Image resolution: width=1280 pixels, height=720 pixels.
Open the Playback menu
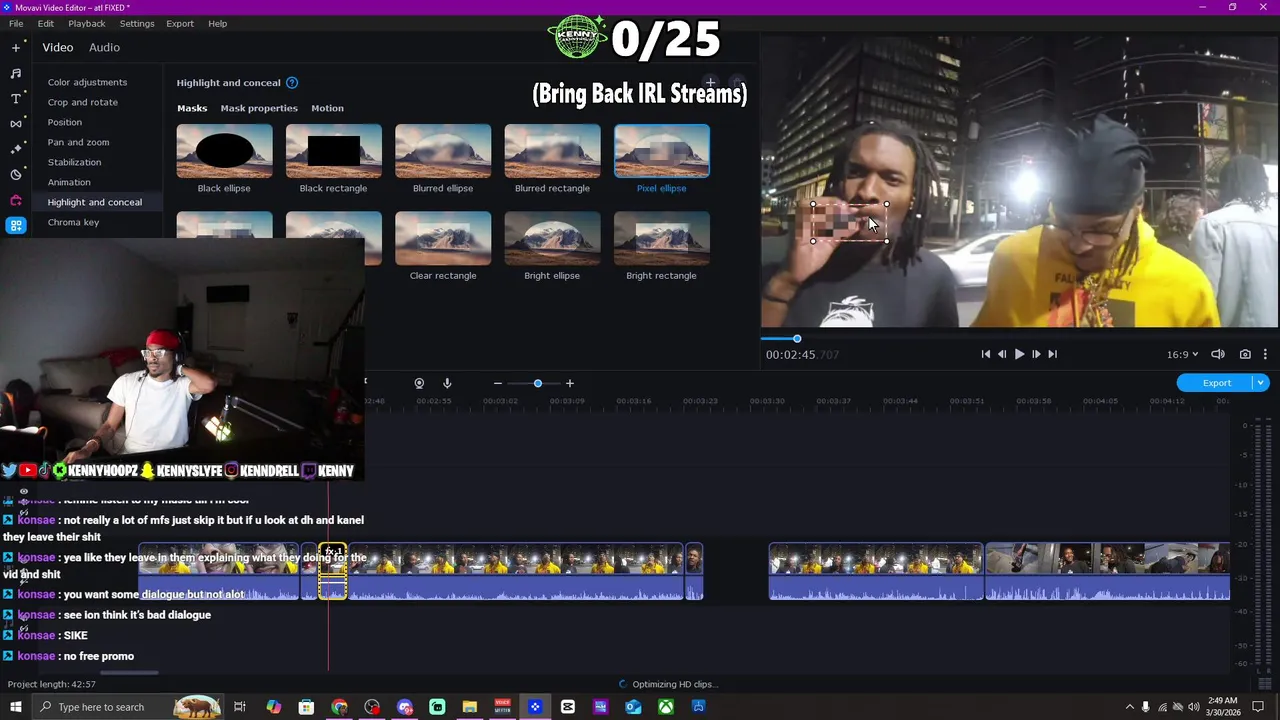click(87, 23)
